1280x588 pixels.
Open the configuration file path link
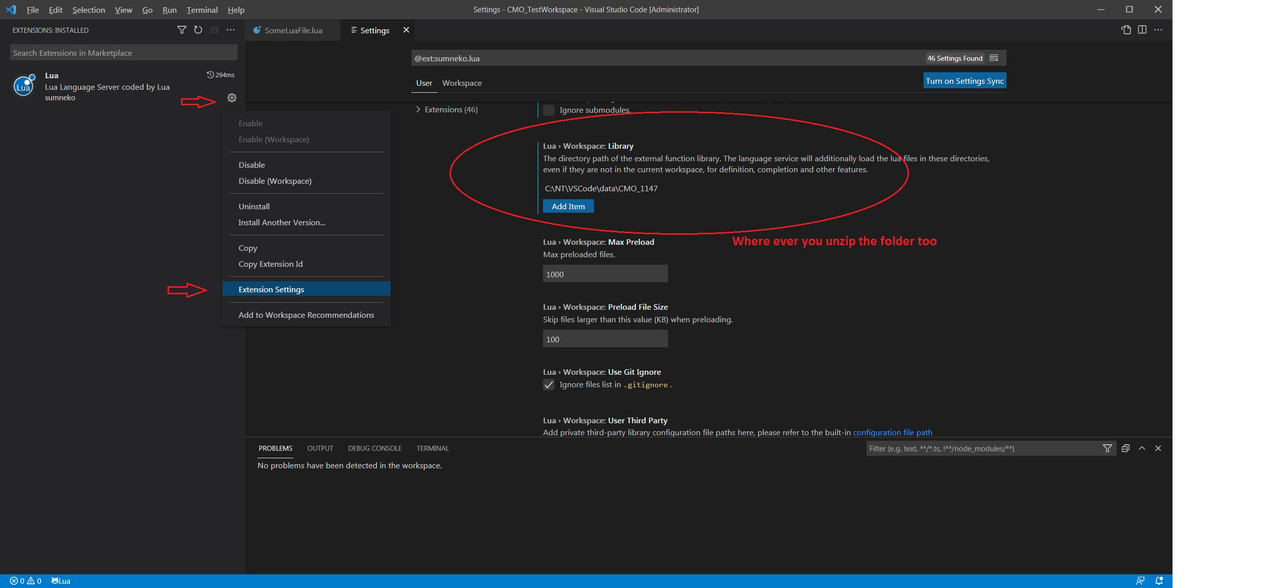click(x=892, y=433)
